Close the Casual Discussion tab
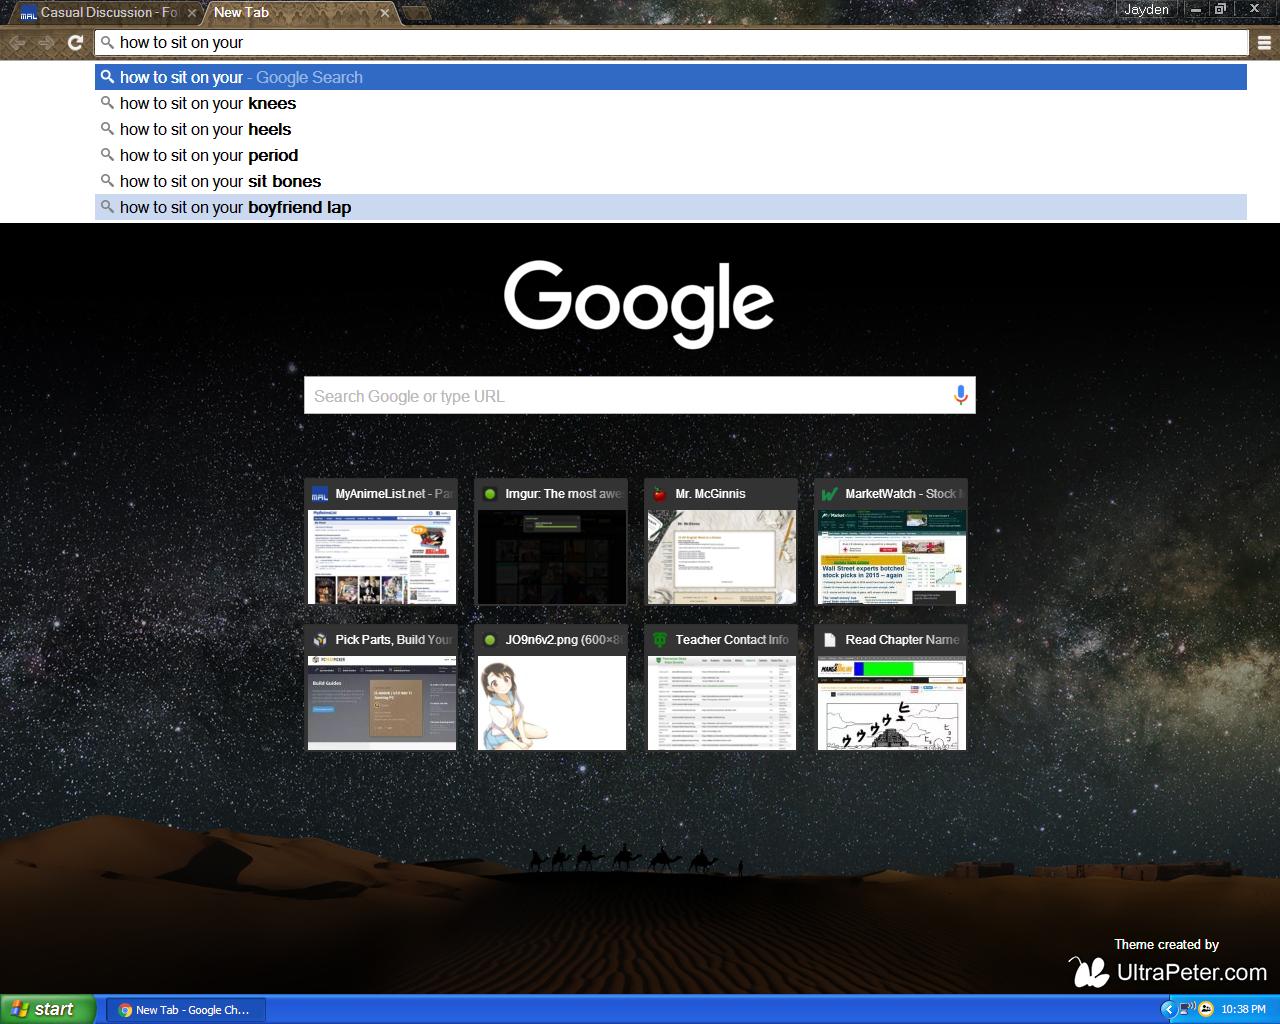 (x=192, y=13)
